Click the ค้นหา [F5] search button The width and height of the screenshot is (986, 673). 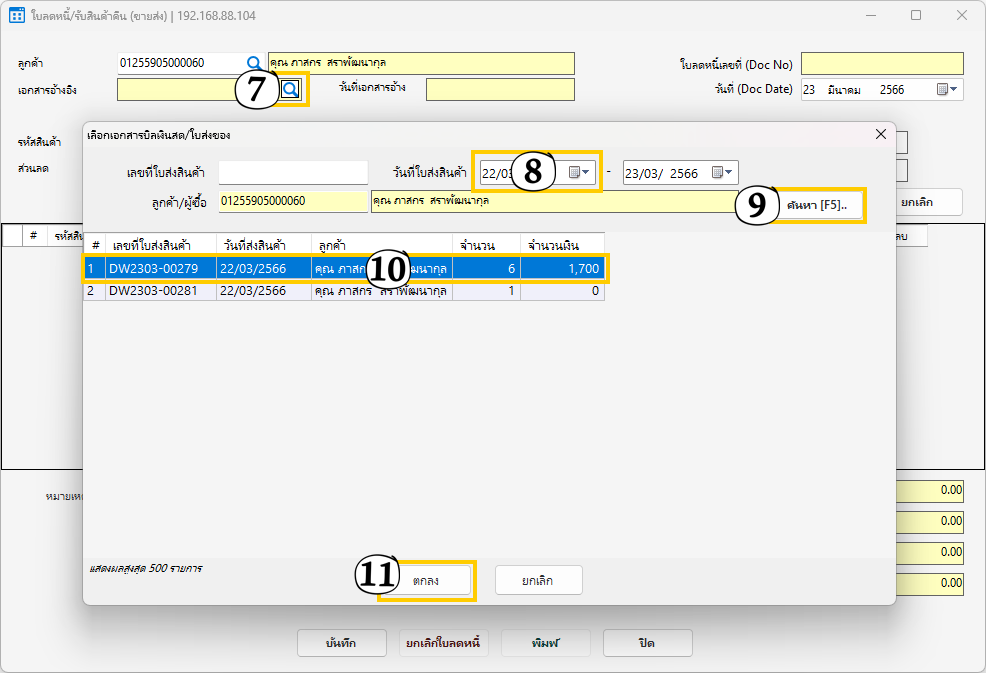pyautogui.click(x=817, y=205)
